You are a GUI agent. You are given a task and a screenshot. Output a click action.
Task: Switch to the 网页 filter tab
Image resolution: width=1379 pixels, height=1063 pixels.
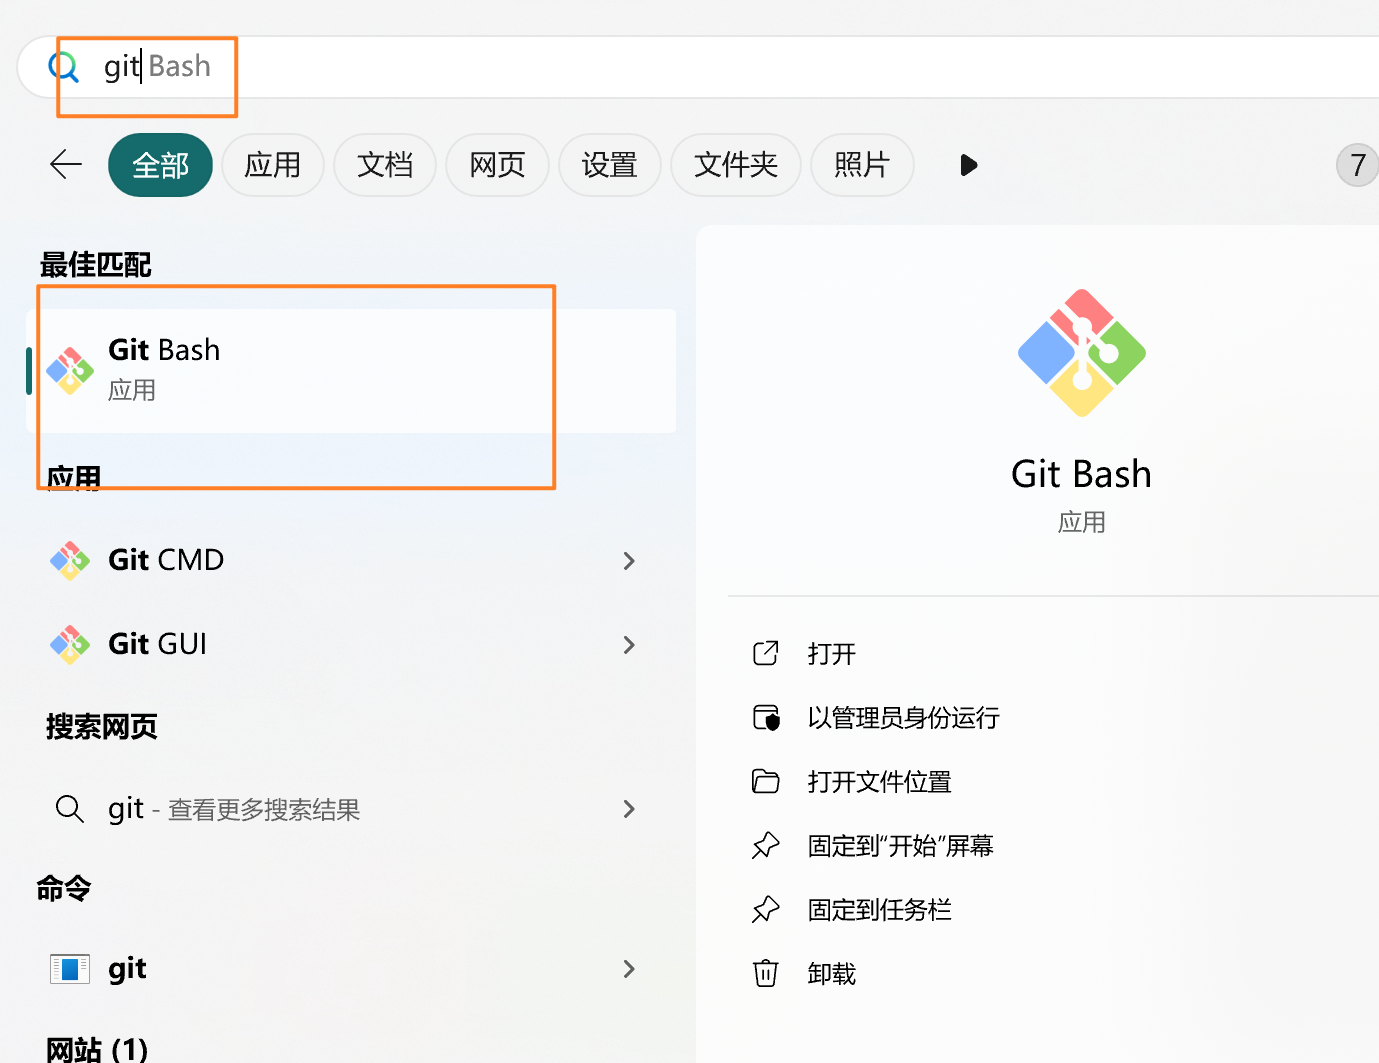(x=497, y=165)
